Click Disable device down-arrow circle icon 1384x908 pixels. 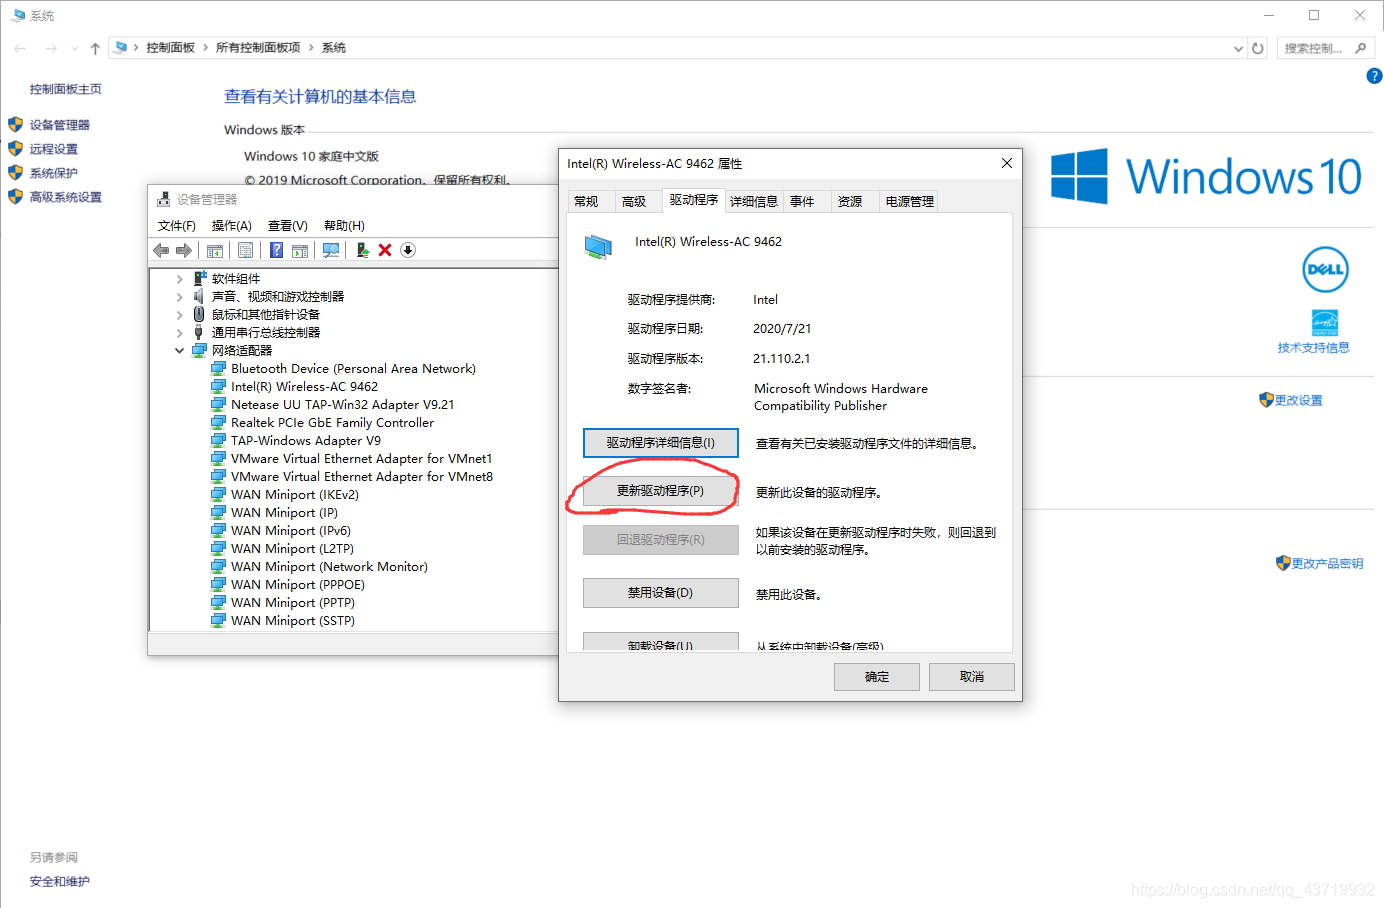408,250
